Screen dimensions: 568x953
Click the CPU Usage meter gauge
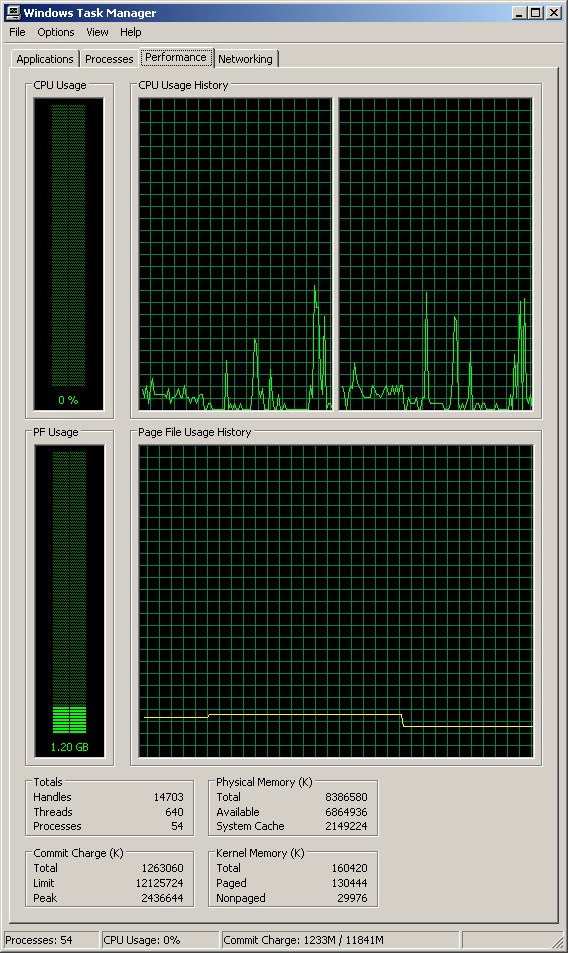[x=69, y=254]
